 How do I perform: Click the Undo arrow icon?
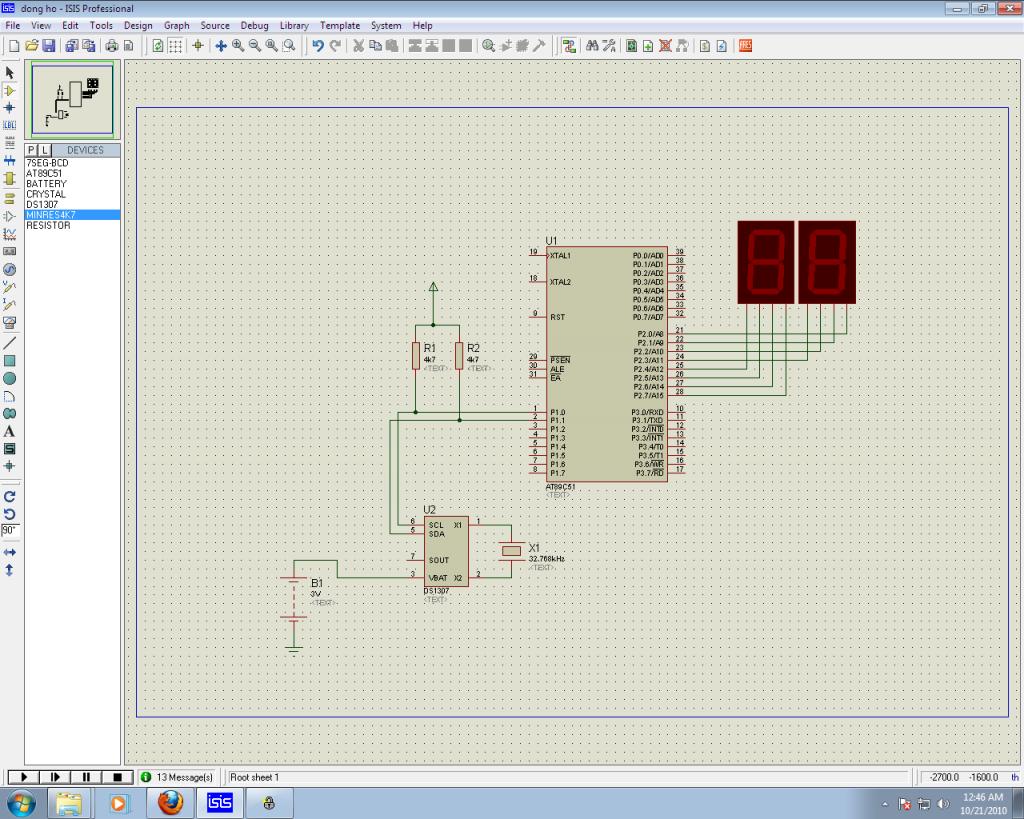318,46
